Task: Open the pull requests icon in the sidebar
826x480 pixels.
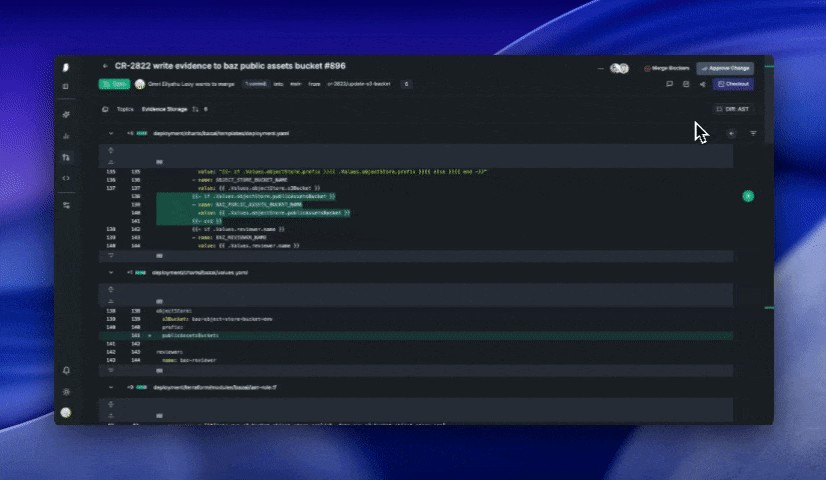Action: pos(66,157)
